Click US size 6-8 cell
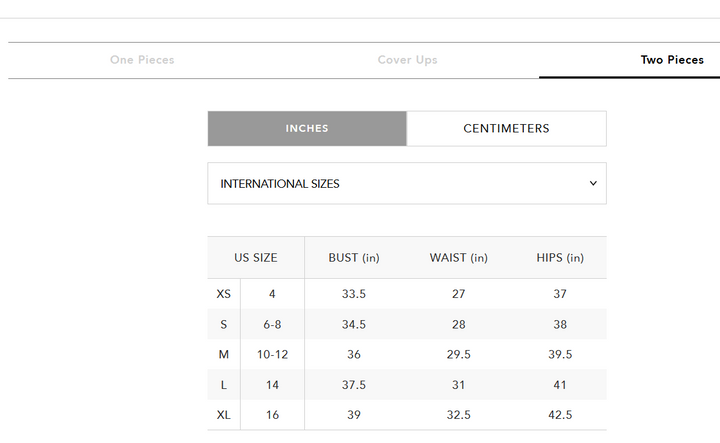 [x=272, y=325]
